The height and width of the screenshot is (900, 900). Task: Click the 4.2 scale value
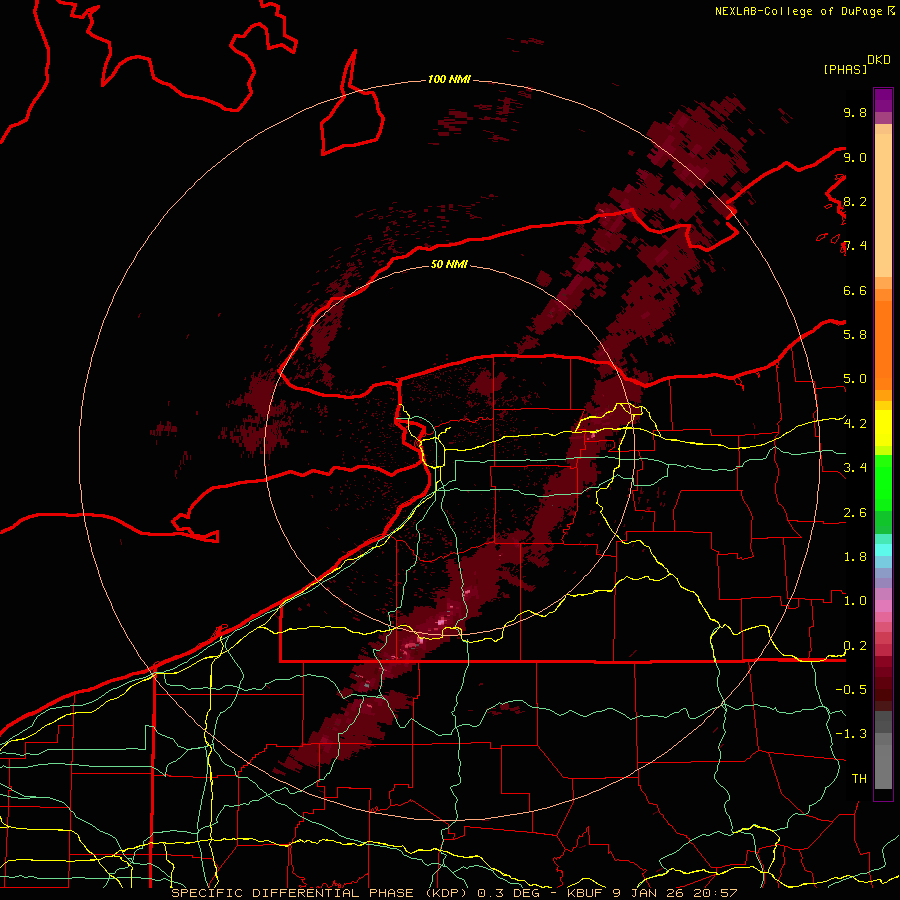coord(855,424)
